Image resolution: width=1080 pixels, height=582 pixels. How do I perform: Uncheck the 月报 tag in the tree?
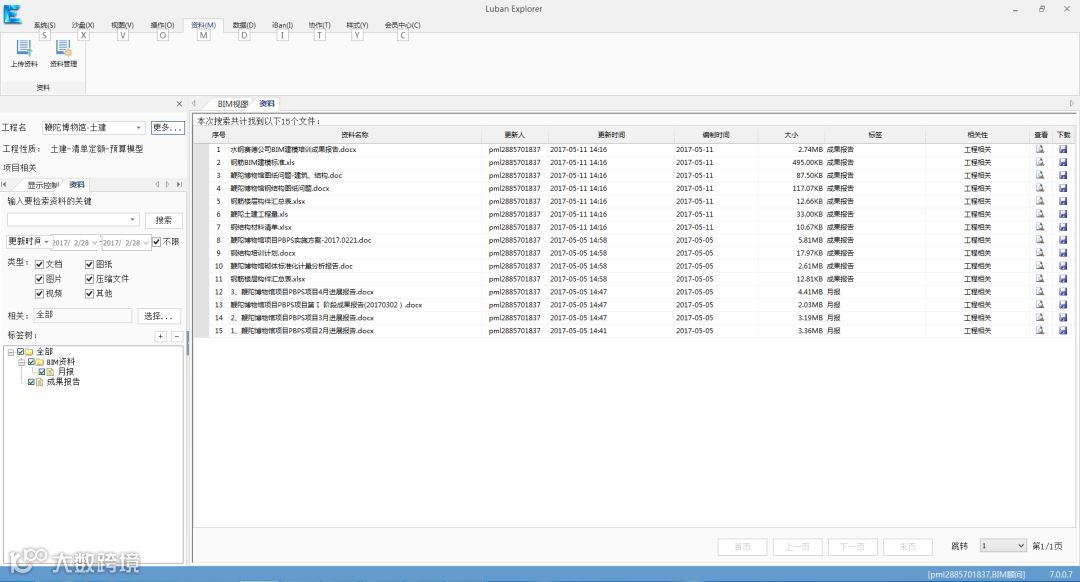41,372
